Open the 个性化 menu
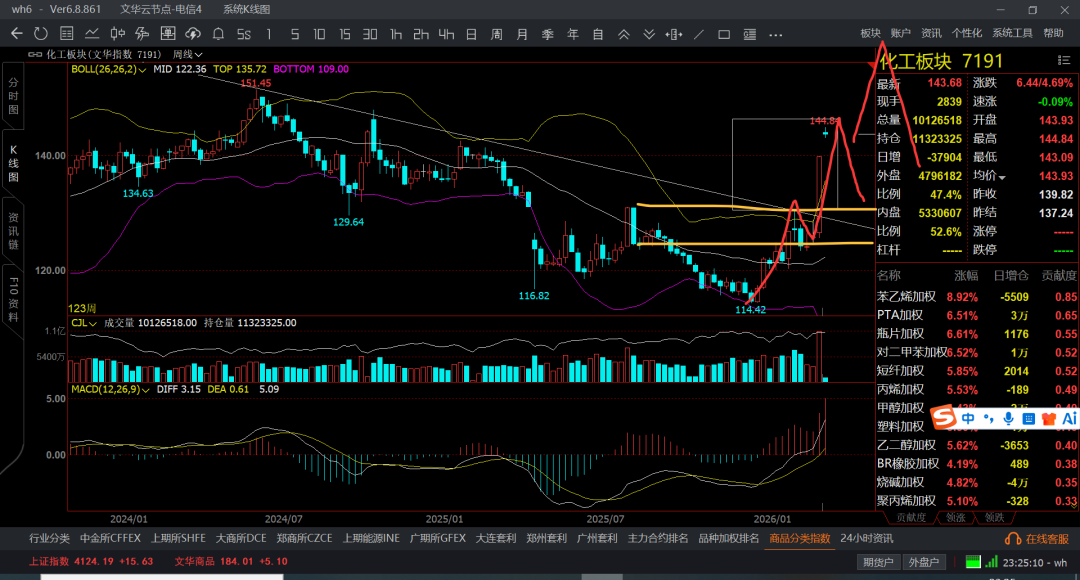The image size is (1080, 580). click(x=967, y=33)
